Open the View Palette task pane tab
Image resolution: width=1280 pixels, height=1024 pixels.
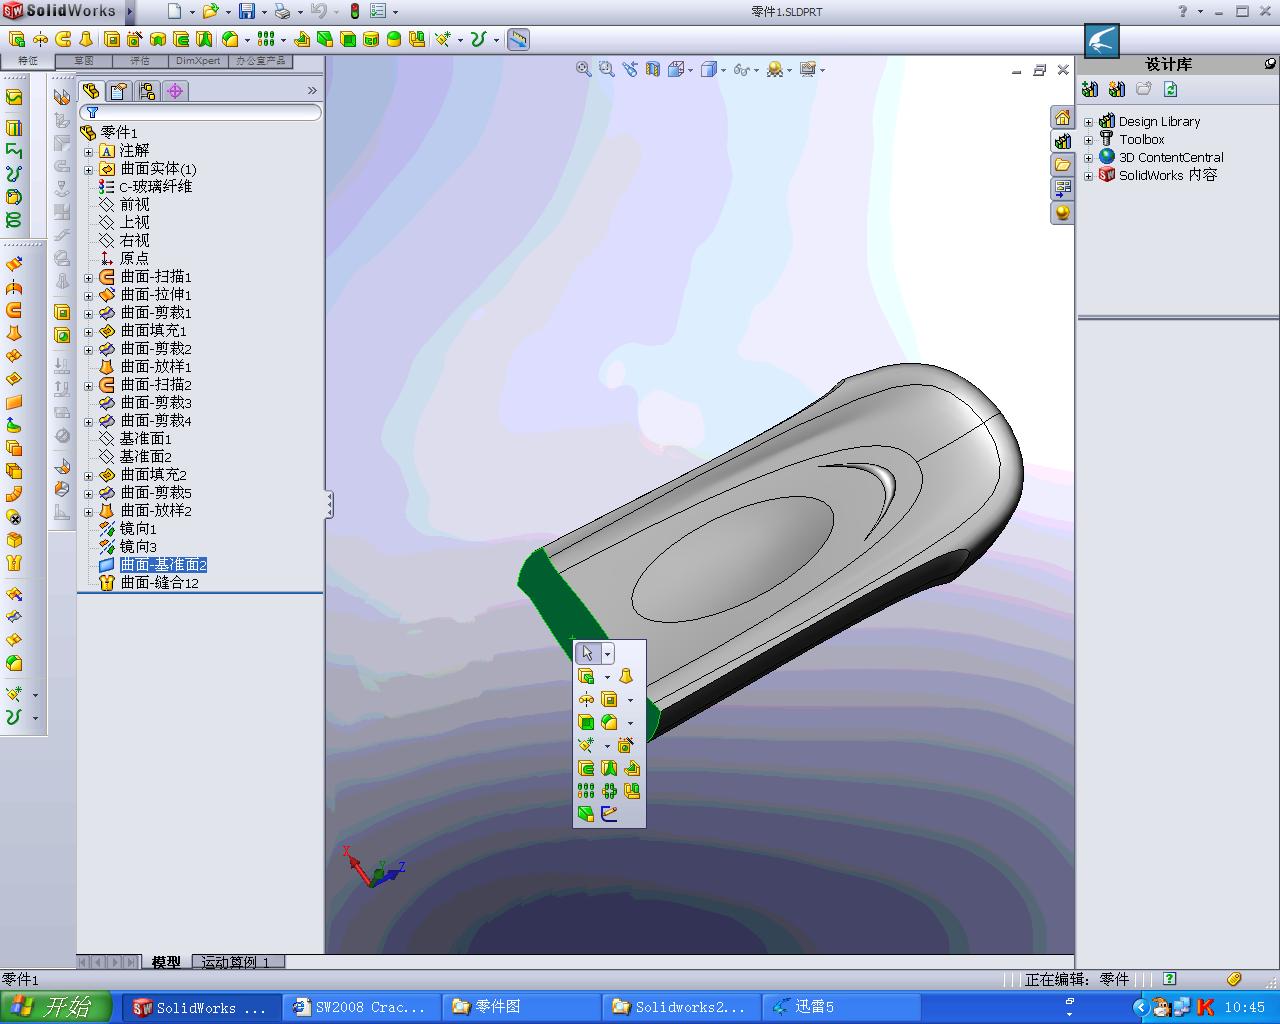pyautogui.click(x=1062, y=189)
